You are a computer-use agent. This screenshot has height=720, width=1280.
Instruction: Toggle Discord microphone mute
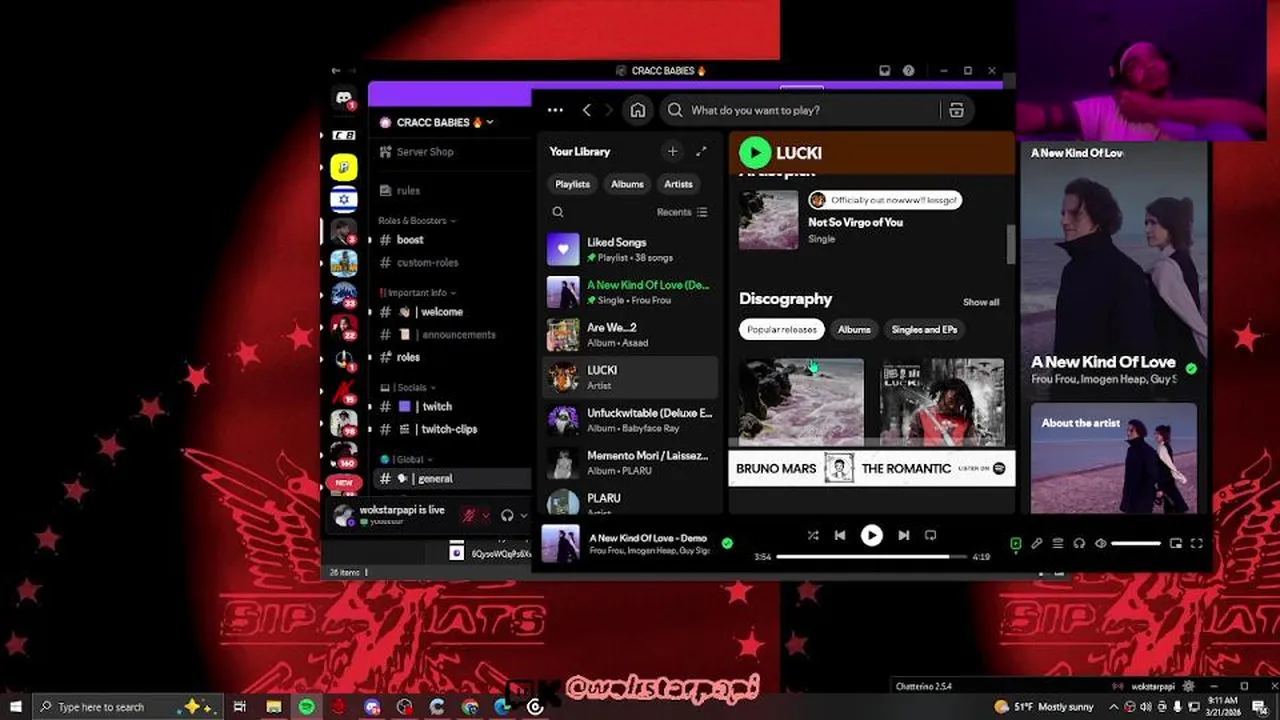tap(467, 515)
